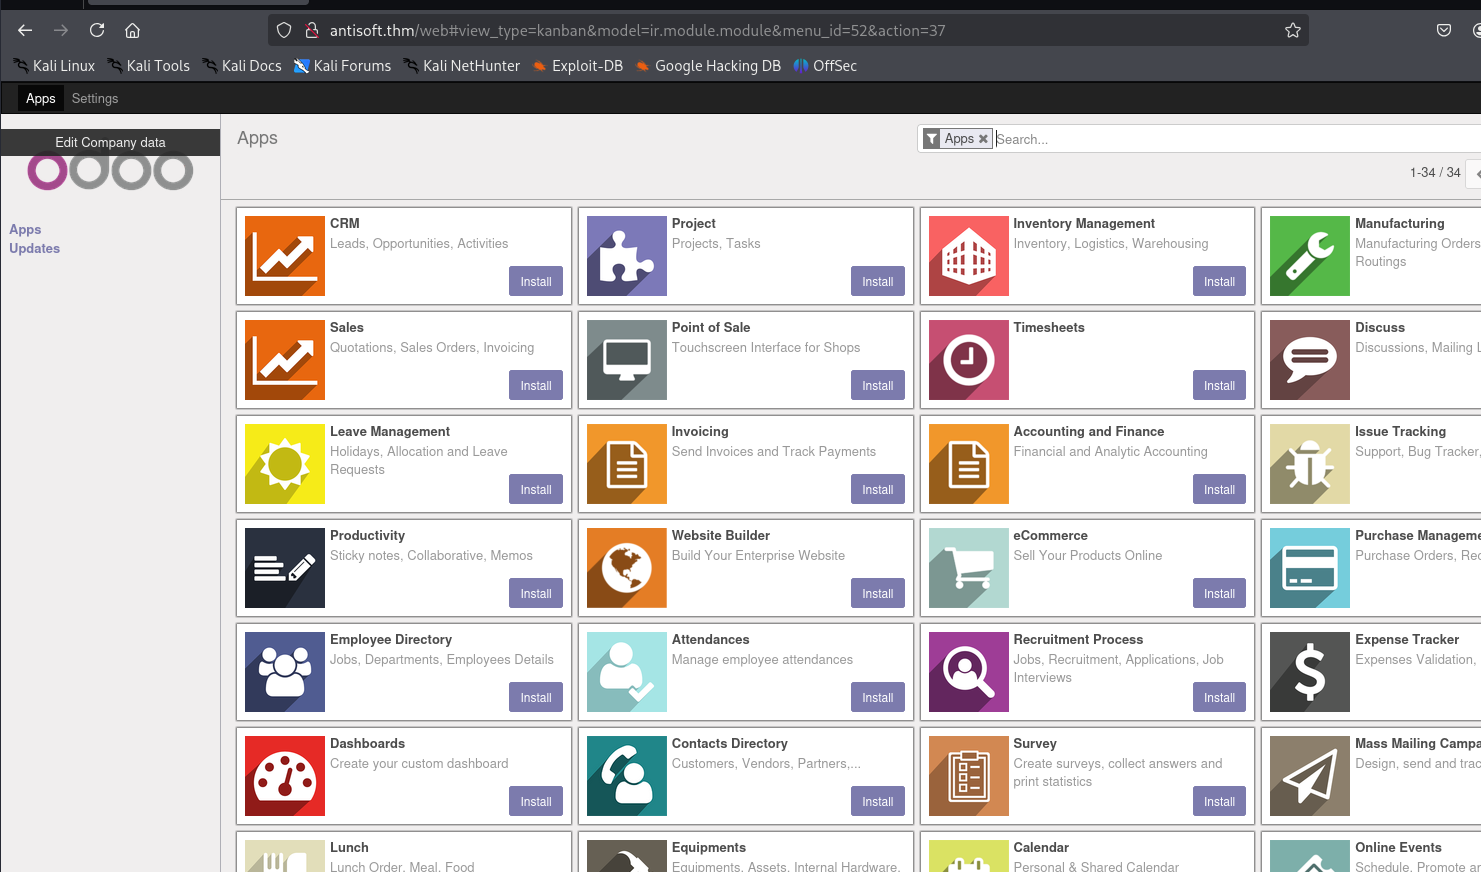The image size is (1481, 872).
Task: Install Recruitment Process
Action: (x=1219, y=698)
